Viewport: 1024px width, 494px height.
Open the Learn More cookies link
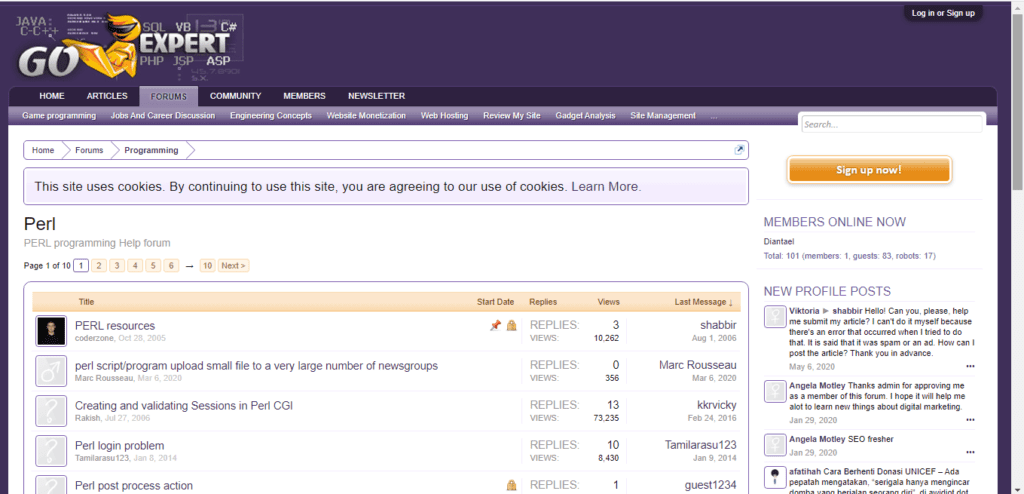(x=605, y=187)
